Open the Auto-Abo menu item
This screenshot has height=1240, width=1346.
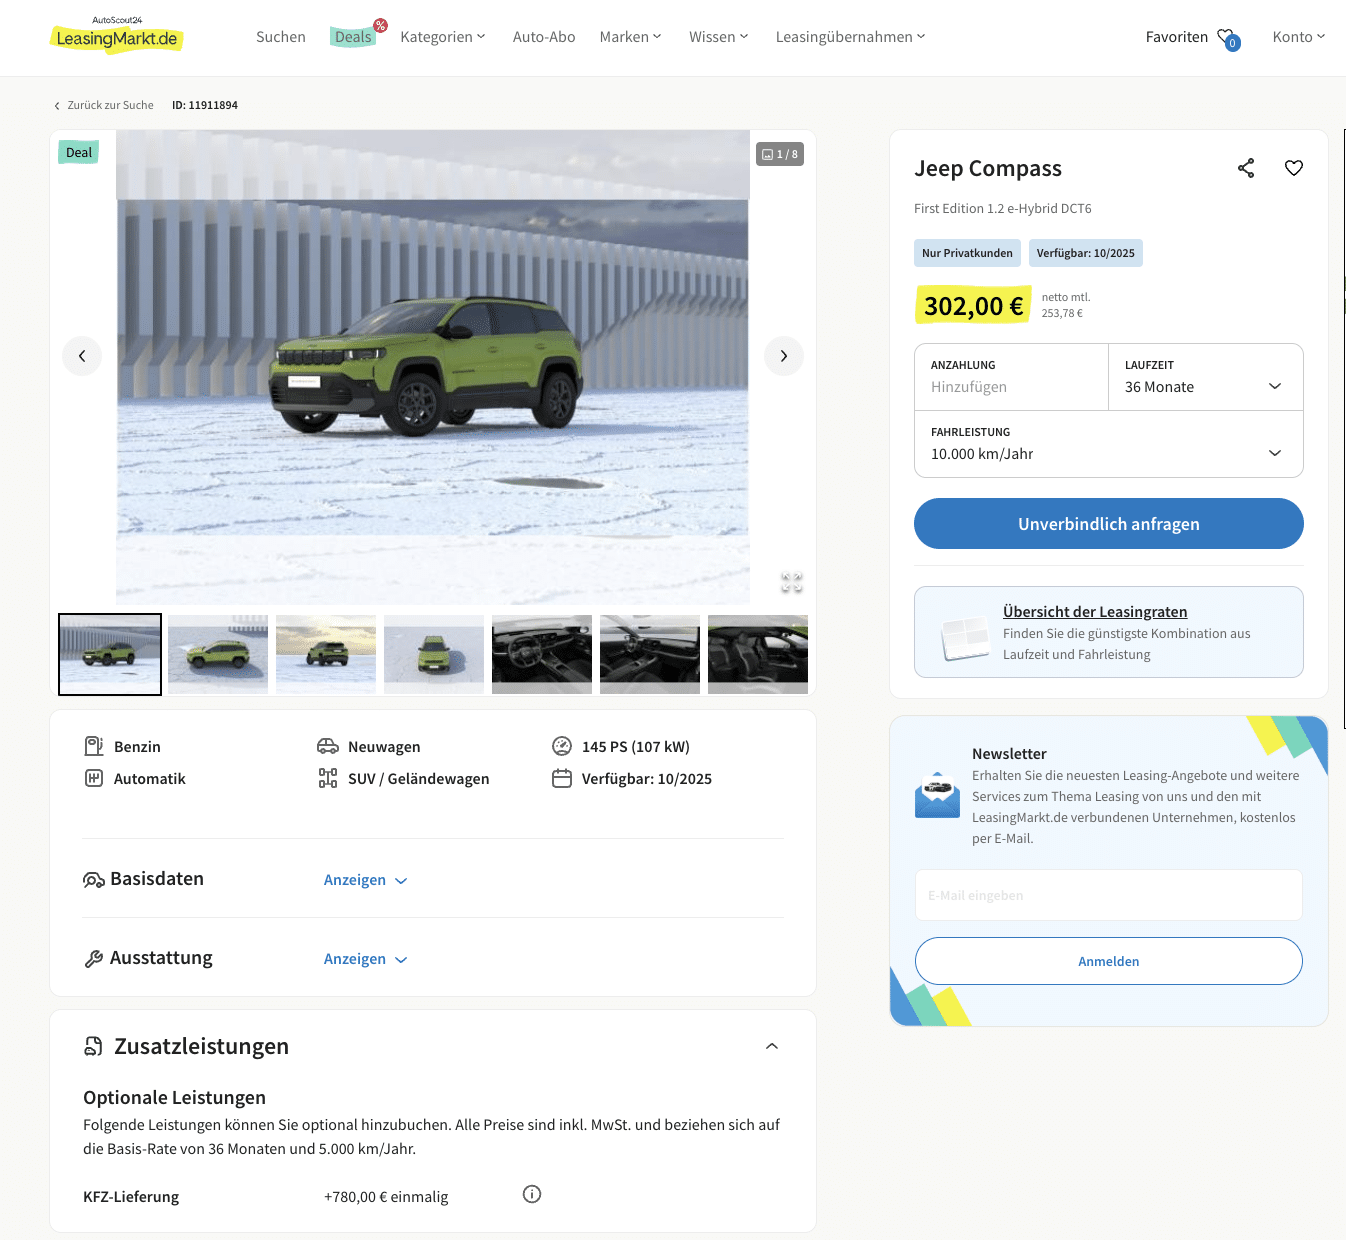pos(544,37)
